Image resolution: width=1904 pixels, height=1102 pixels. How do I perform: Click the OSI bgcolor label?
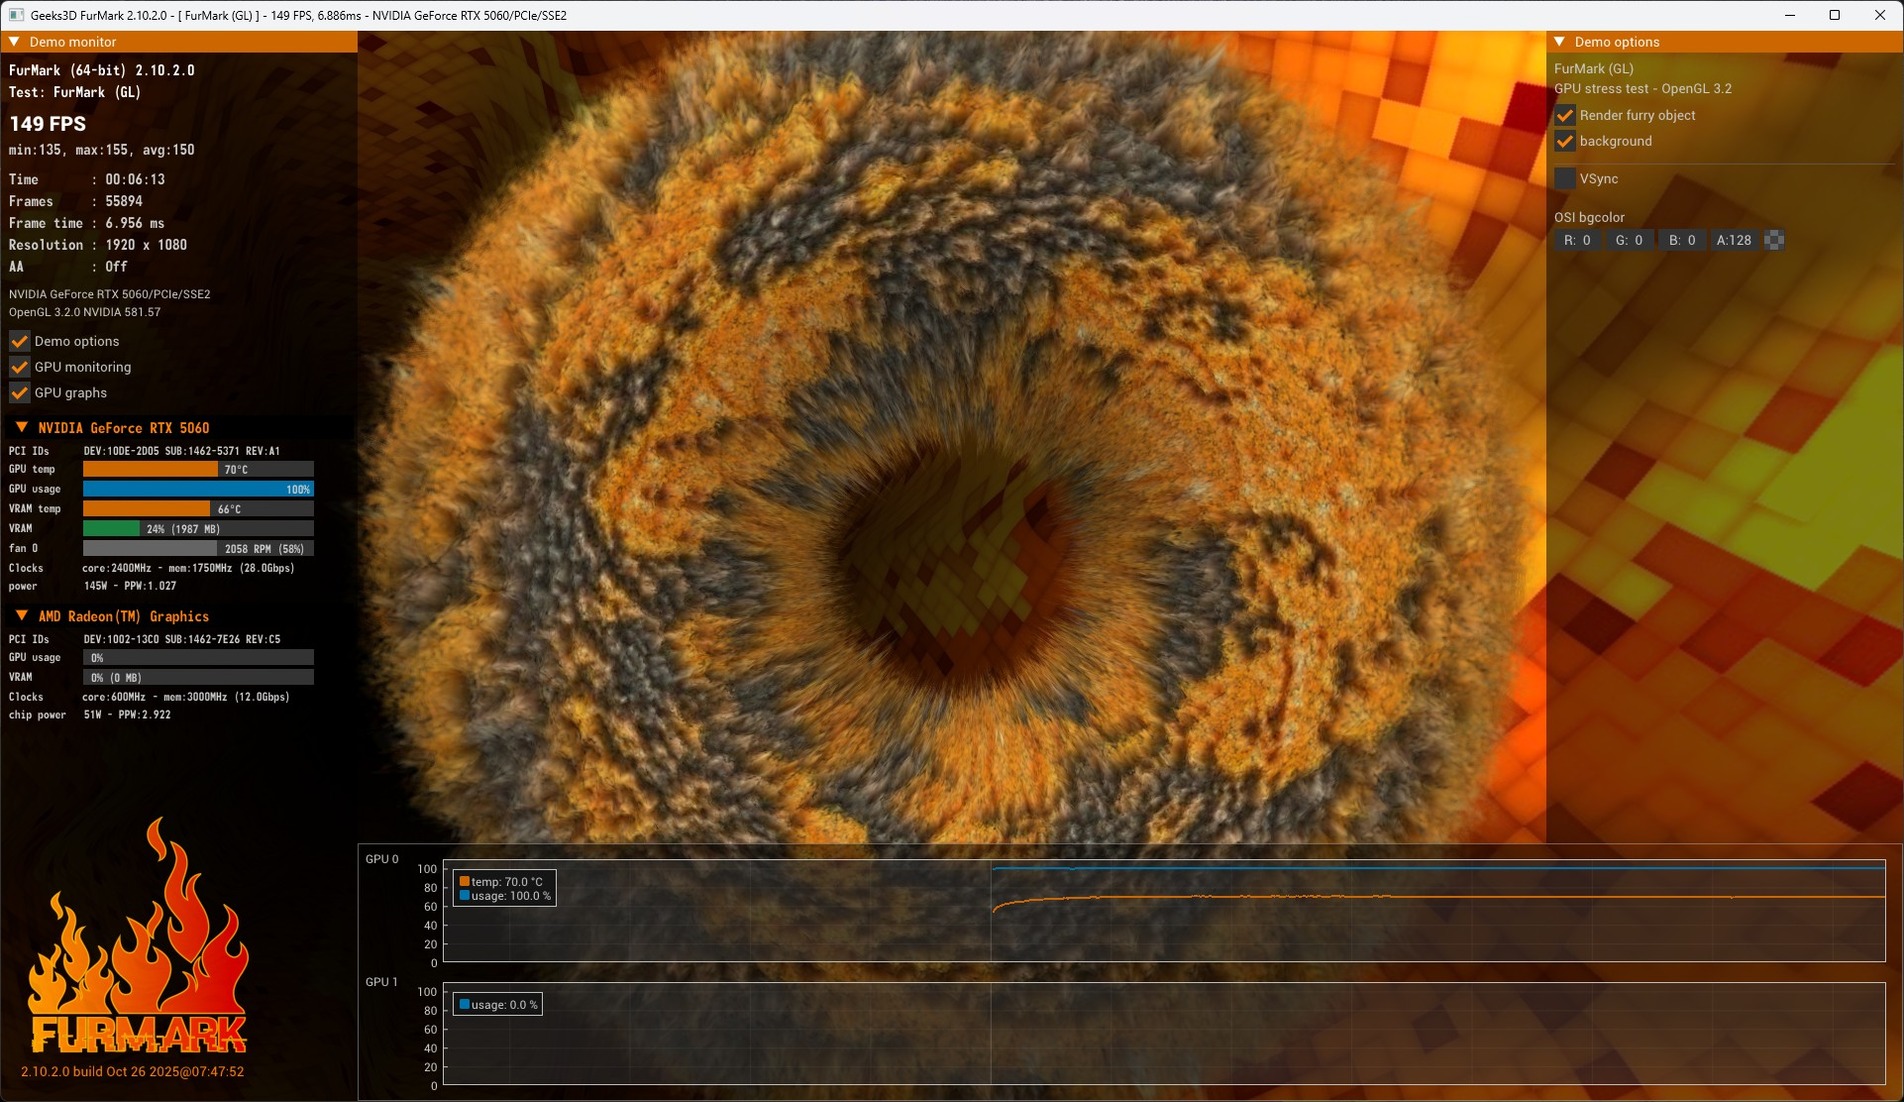pyautogui.click(x=1589, y=217)
